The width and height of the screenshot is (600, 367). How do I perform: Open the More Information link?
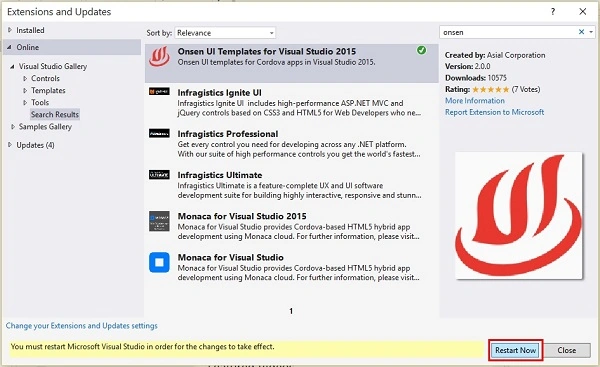click(475, 101)
